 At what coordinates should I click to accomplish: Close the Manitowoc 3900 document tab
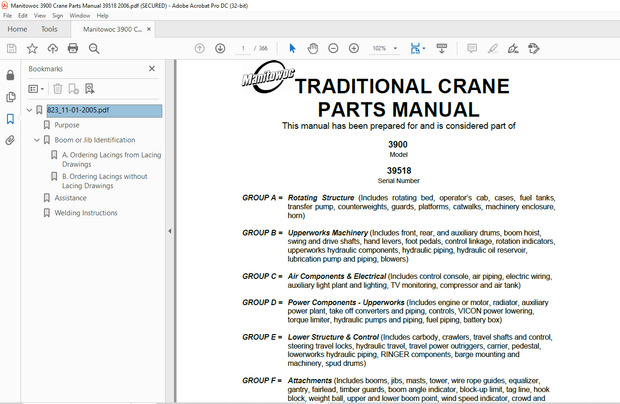click(x=149, y=29)
